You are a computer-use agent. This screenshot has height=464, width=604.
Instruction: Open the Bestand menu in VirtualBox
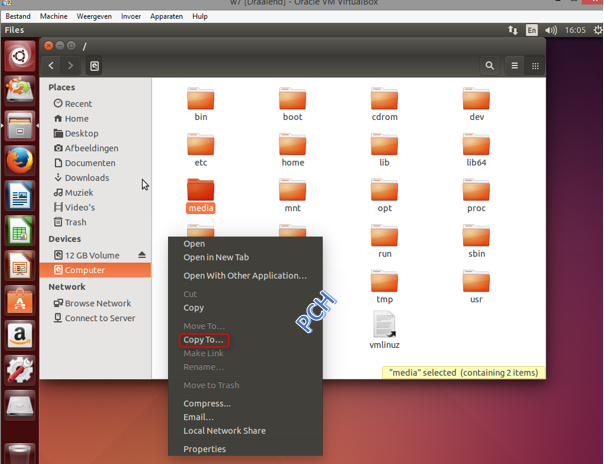18,16
